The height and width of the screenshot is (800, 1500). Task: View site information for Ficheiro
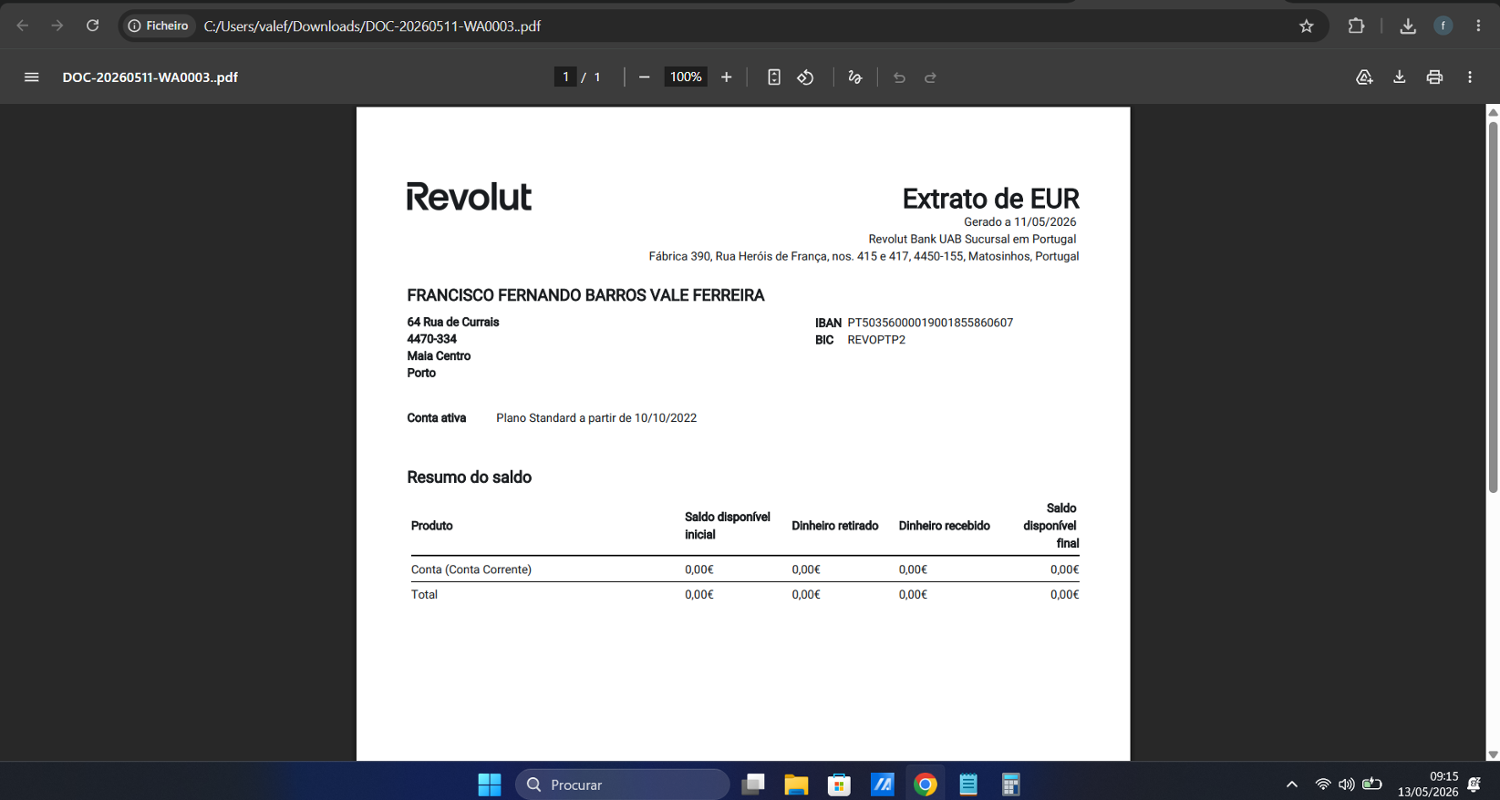(x=159, y=26)
